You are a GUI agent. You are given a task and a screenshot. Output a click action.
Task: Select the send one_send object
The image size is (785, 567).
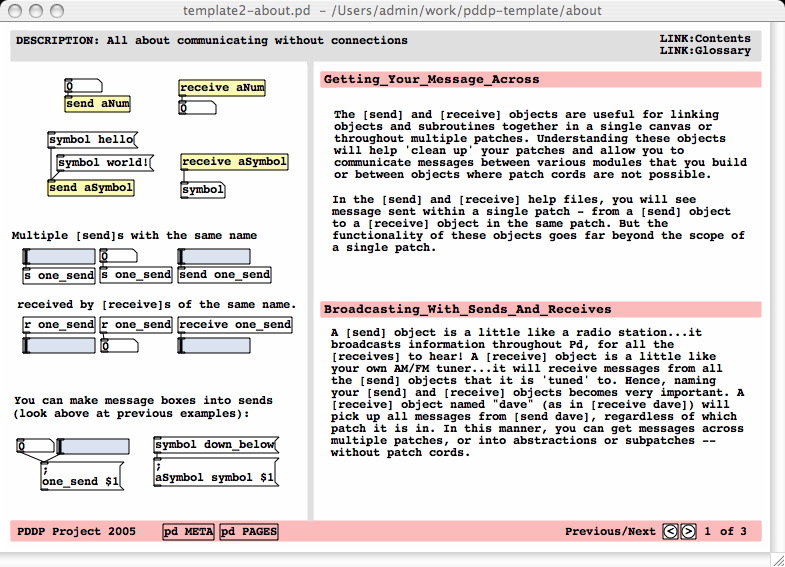click(225, 275)
